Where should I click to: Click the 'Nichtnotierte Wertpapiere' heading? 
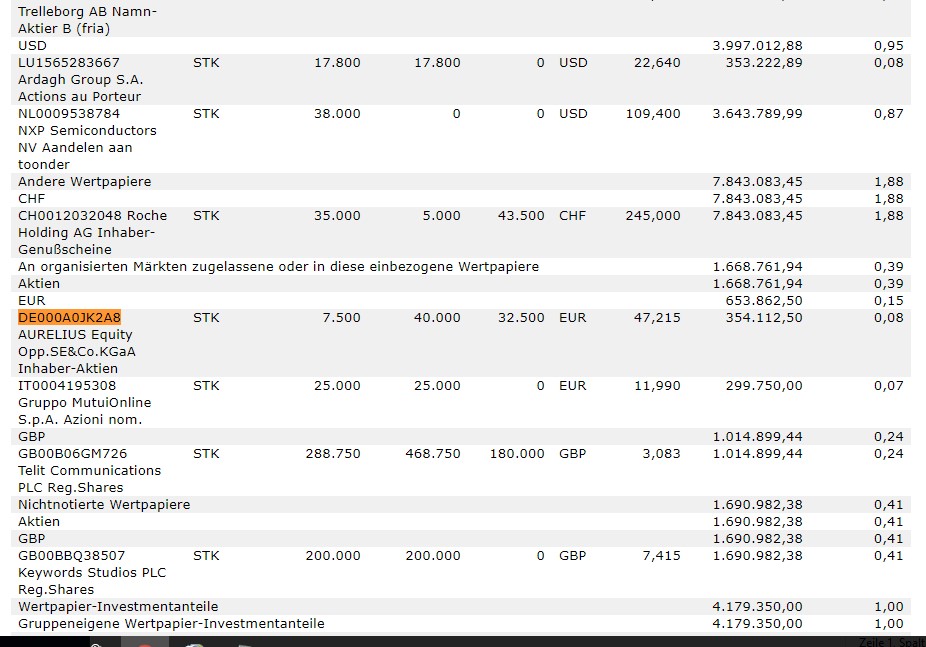pos(104,505)
